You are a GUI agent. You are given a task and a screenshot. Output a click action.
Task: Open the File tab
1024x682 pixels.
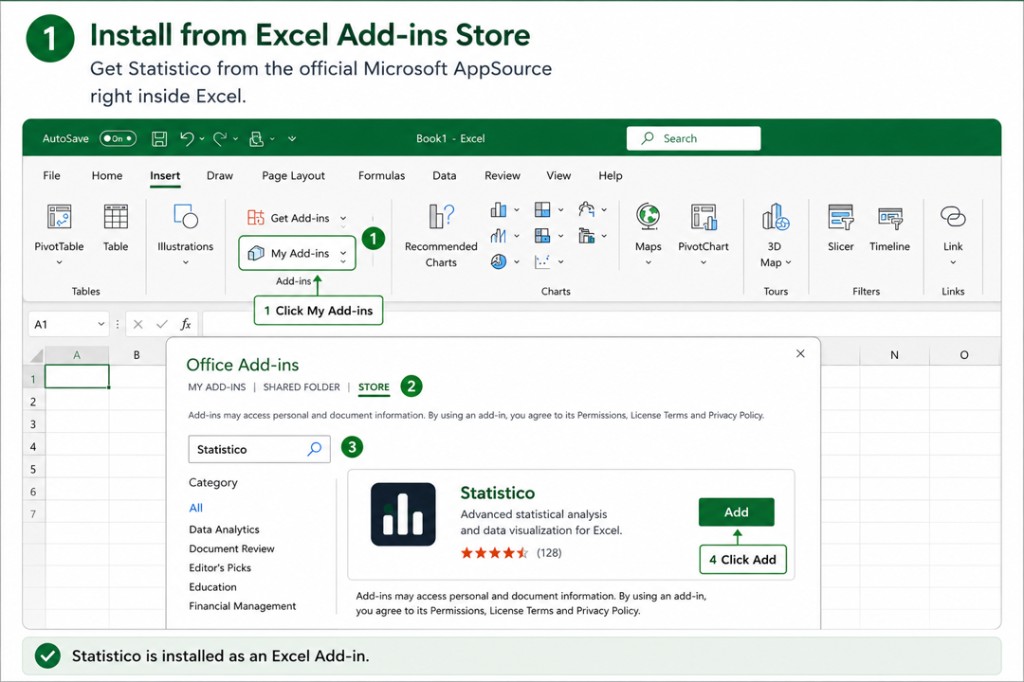(x=52, y=176)
